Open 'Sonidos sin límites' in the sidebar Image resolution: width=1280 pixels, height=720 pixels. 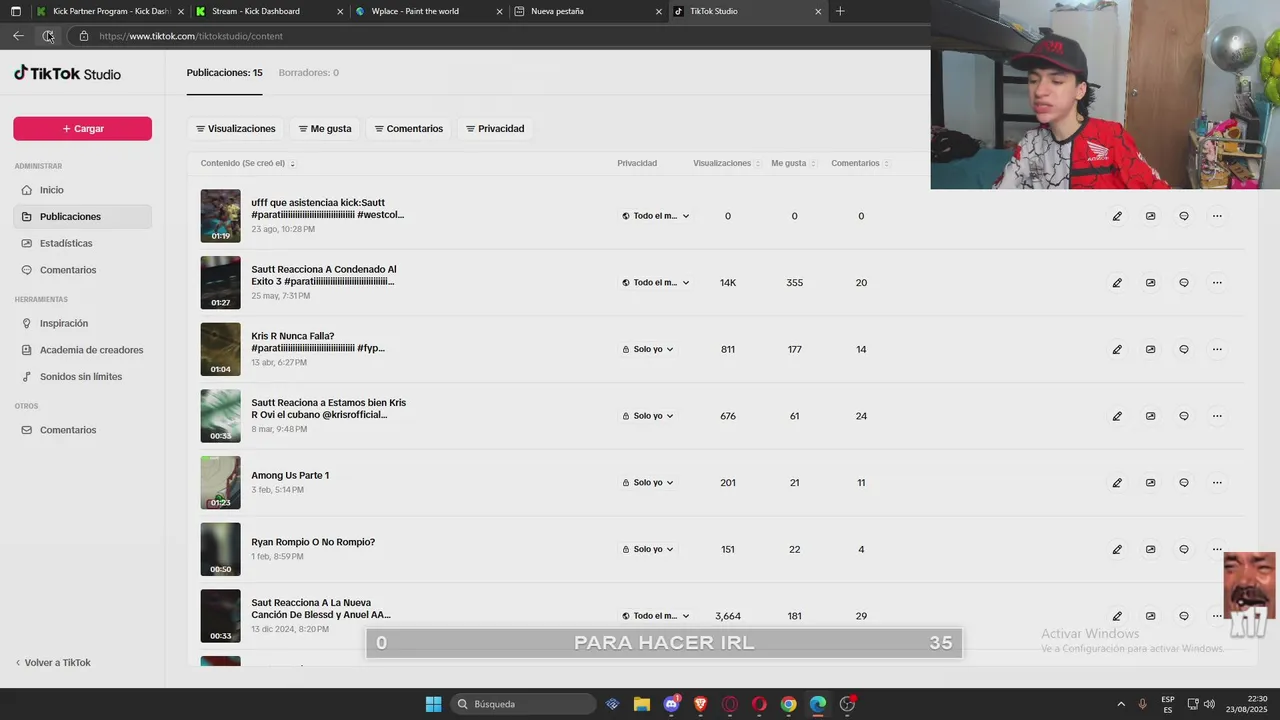pyautogui.click(x=82, y=377)
